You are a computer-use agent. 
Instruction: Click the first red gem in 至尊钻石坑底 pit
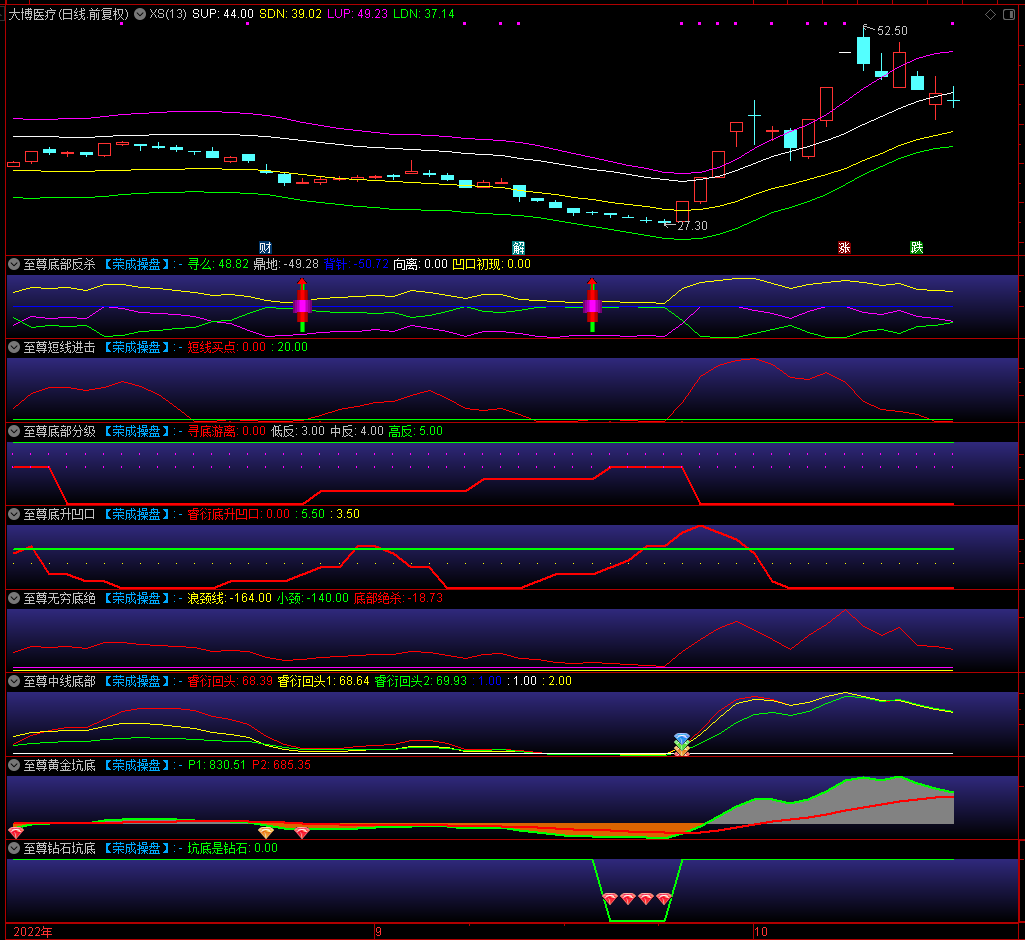[x=610, y=899]
